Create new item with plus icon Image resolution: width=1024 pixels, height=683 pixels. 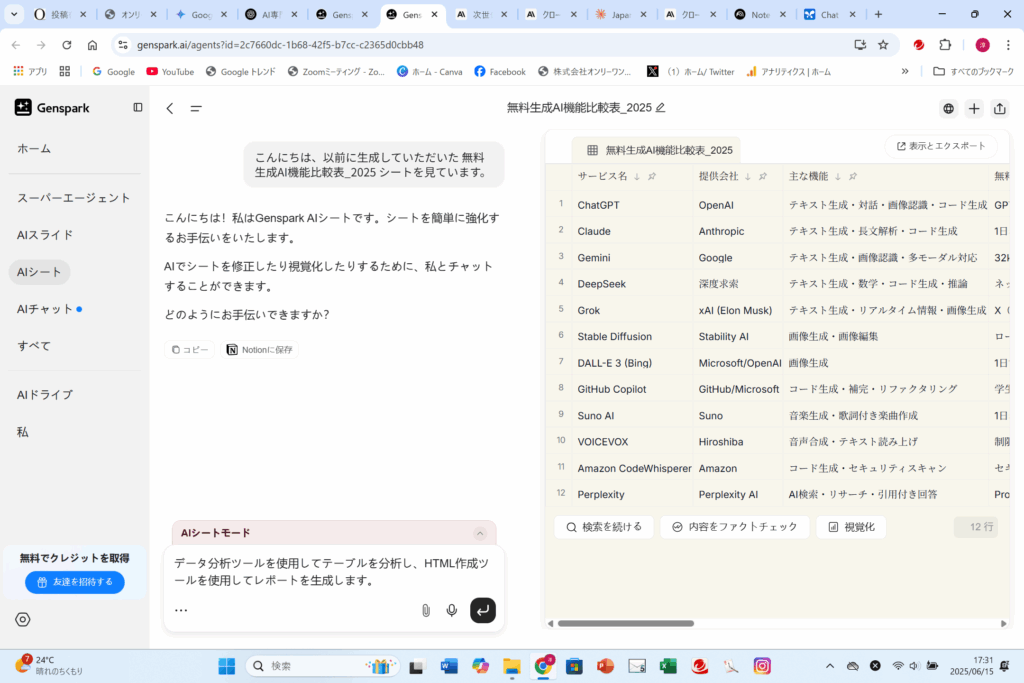[x=974, y=109]
